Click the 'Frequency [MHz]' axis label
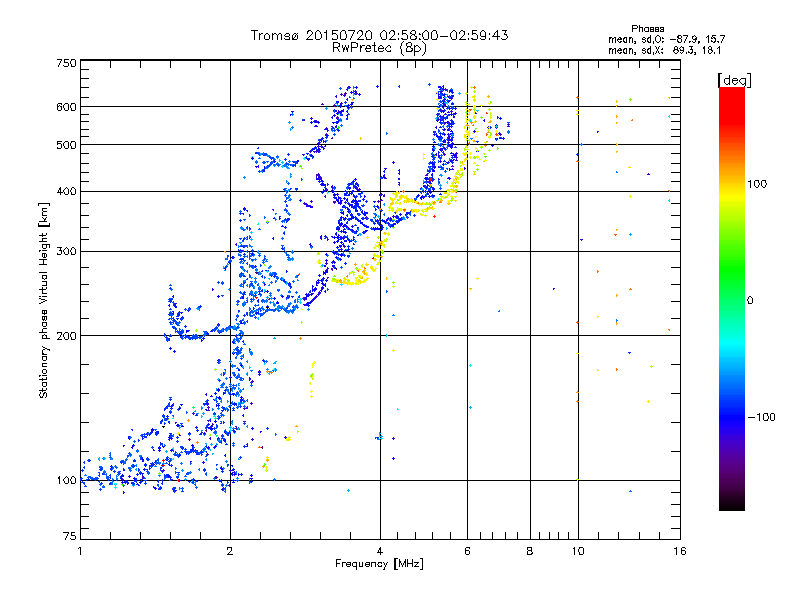The image size is (800, 600). click(379, 564)
